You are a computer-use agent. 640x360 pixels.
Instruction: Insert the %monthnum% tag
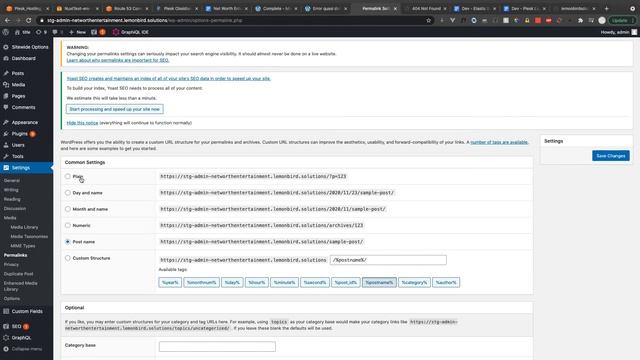(x=202, y=282)
